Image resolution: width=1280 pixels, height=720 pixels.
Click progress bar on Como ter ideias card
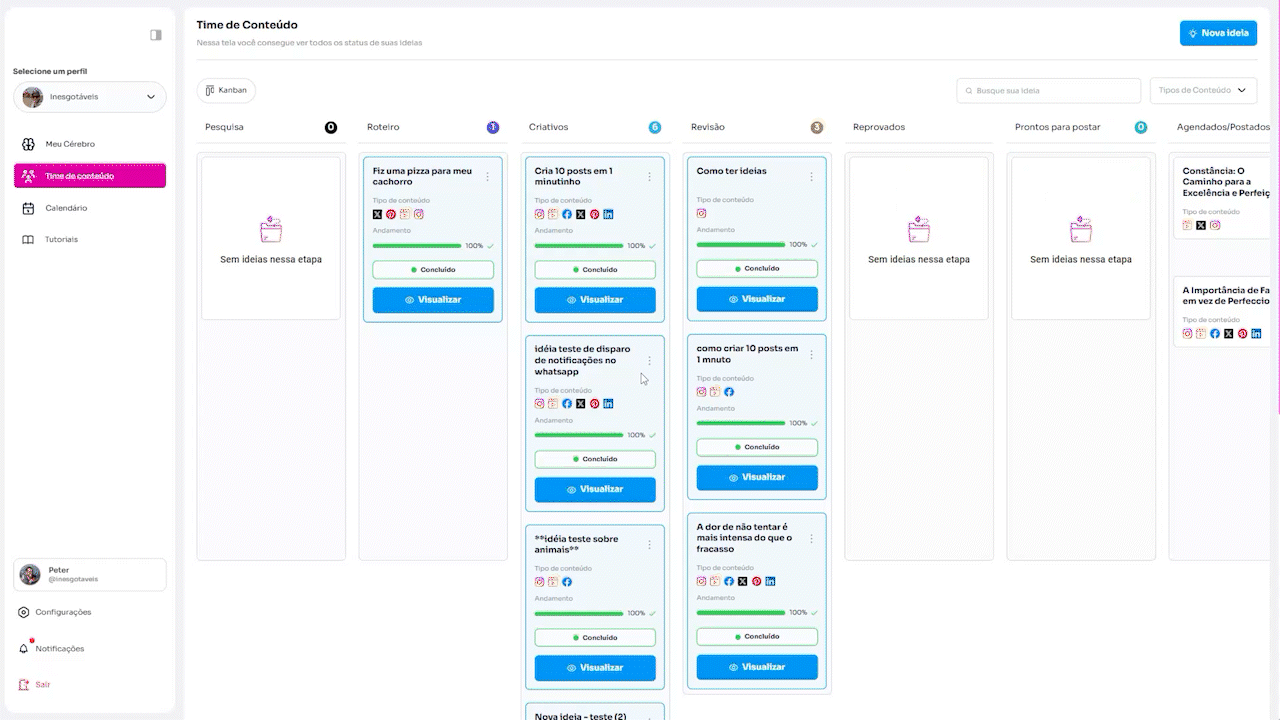(x=741, y=244)
